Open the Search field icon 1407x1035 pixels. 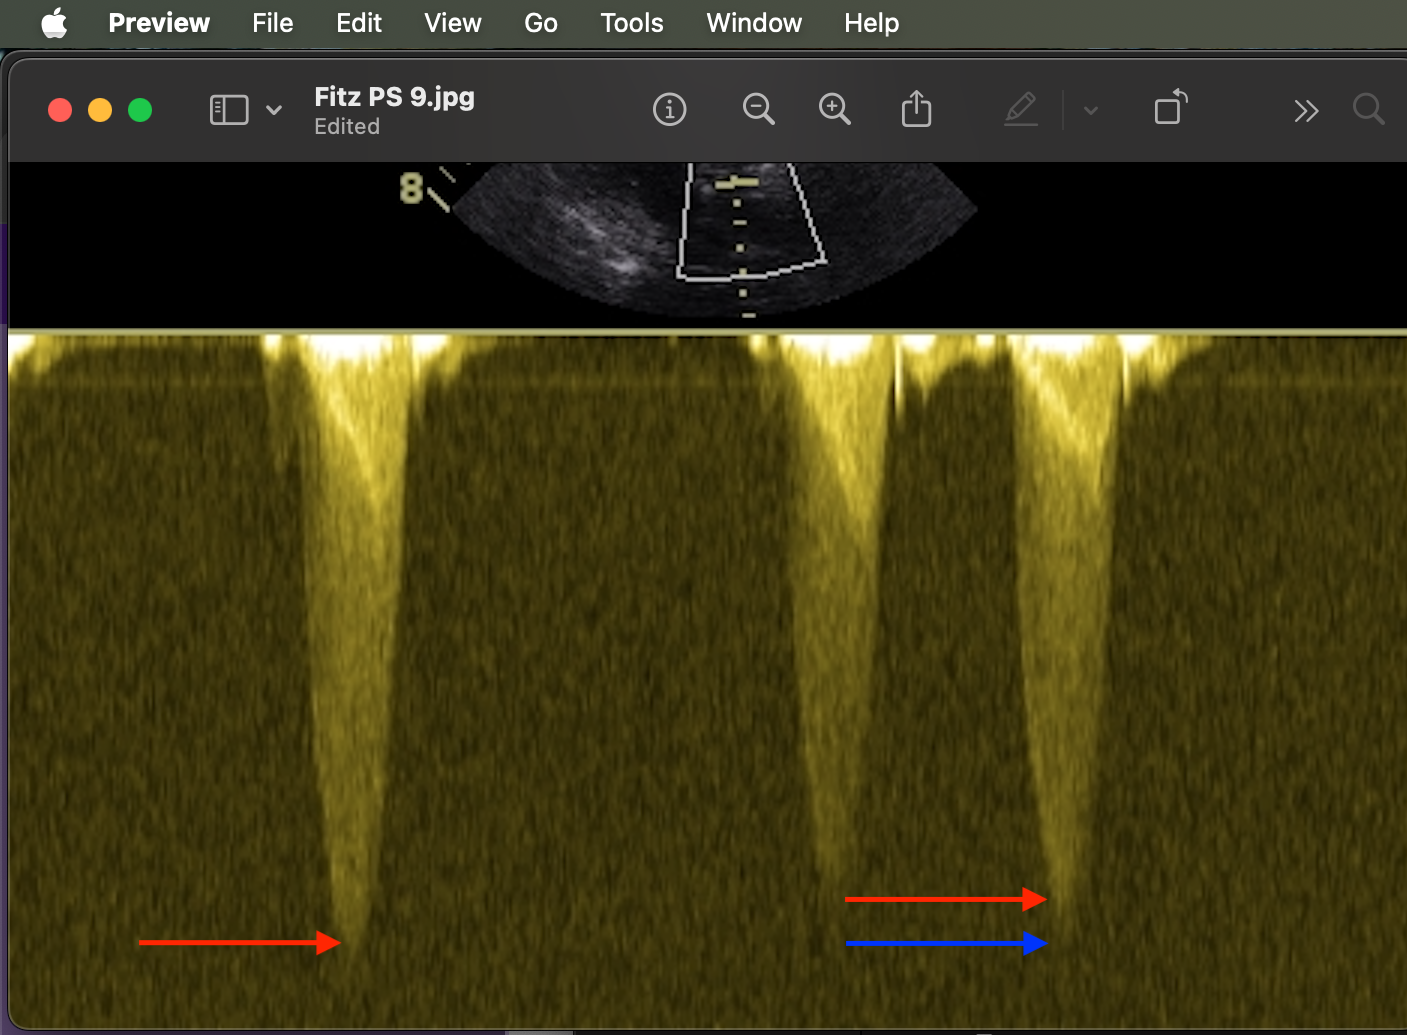(1368, 109)
